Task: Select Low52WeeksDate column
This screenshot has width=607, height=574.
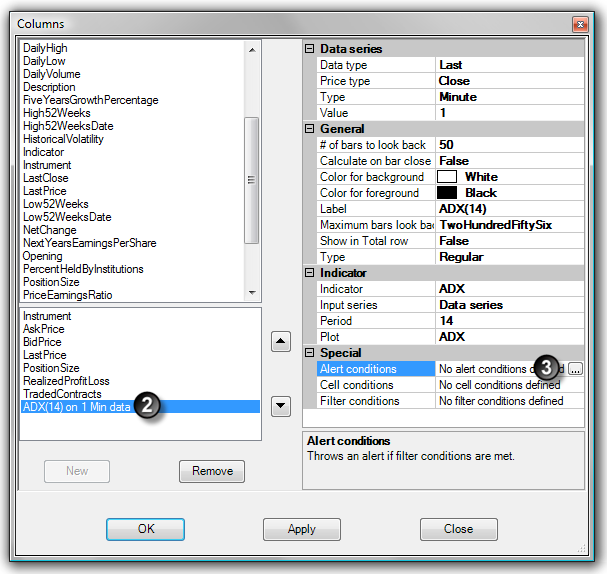Action: click(x=67, y=217)
